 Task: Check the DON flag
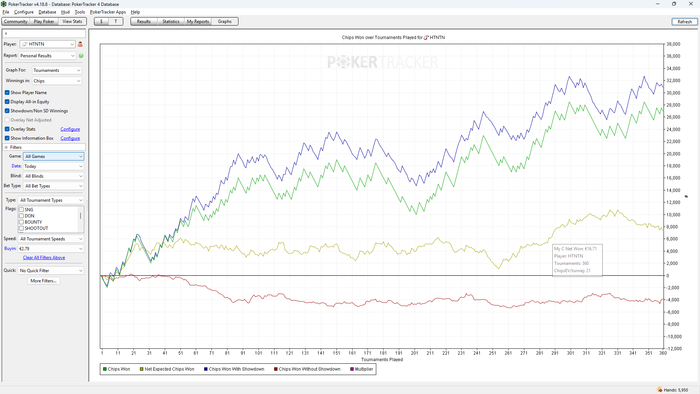21,216
